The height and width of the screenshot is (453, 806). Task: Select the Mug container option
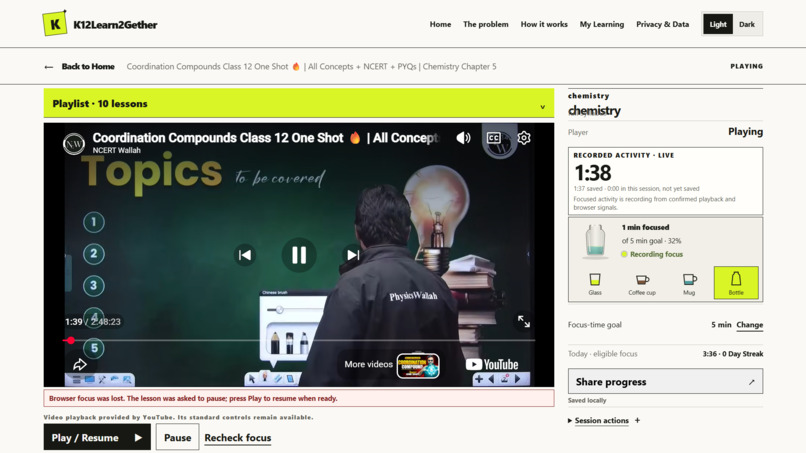[x=689, y=283]
